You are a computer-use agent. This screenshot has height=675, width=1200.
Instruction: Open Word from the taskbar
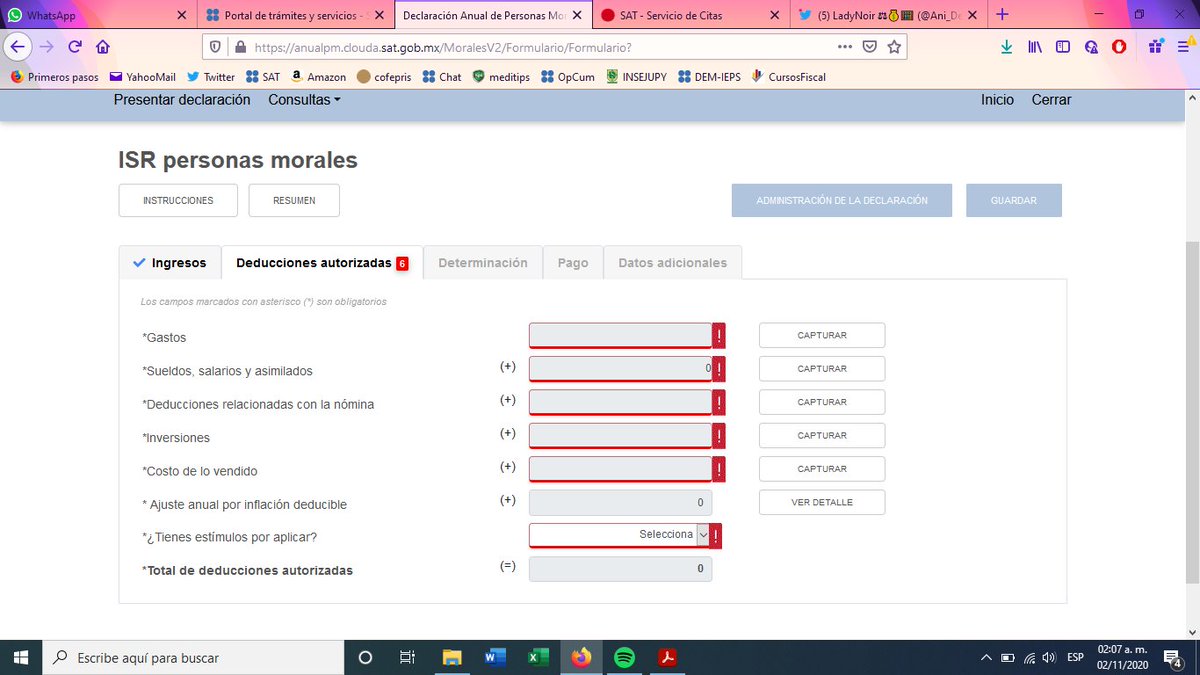(495, 657)
